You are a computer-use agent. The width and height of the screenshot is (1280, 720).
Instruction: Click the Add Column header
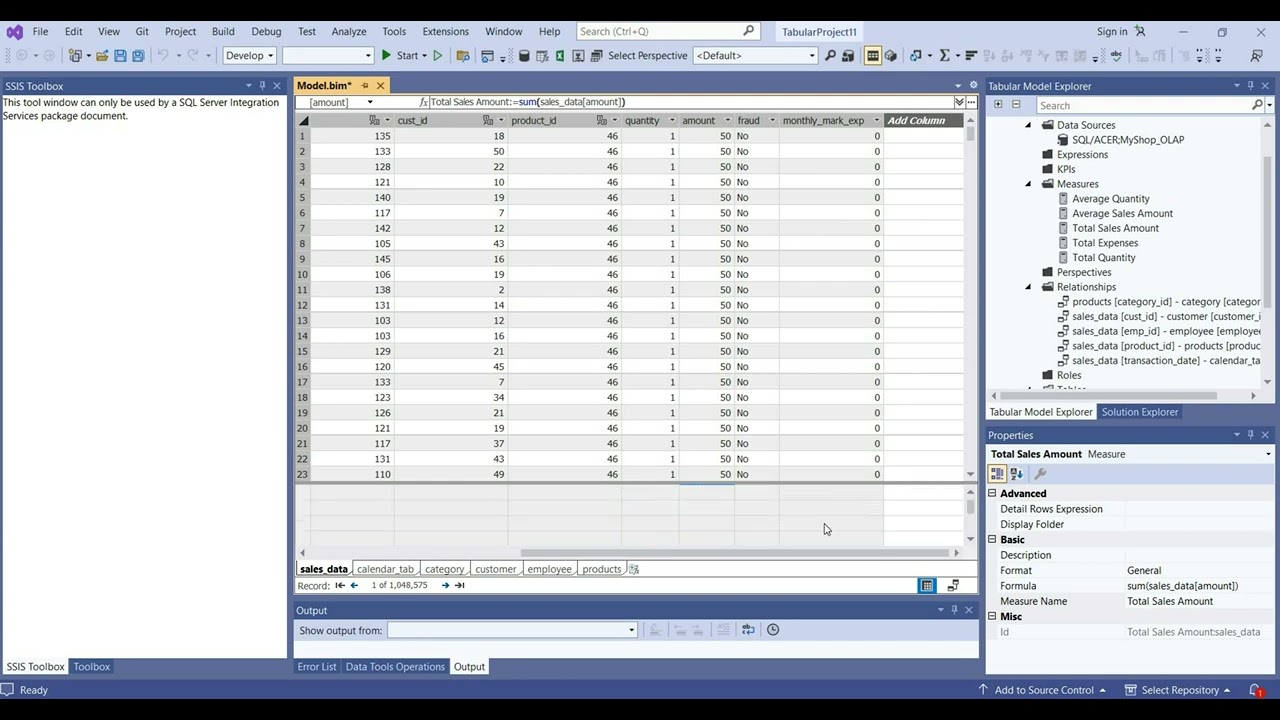(916, 121)
